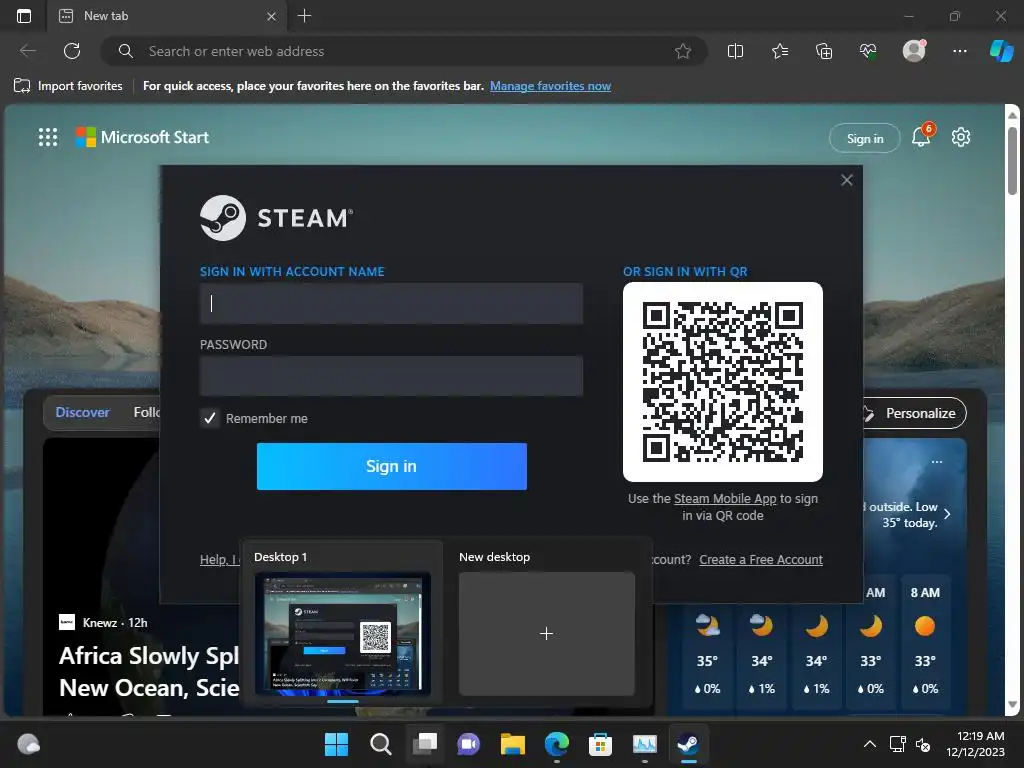Open the Steam Mobile App link

725,498
